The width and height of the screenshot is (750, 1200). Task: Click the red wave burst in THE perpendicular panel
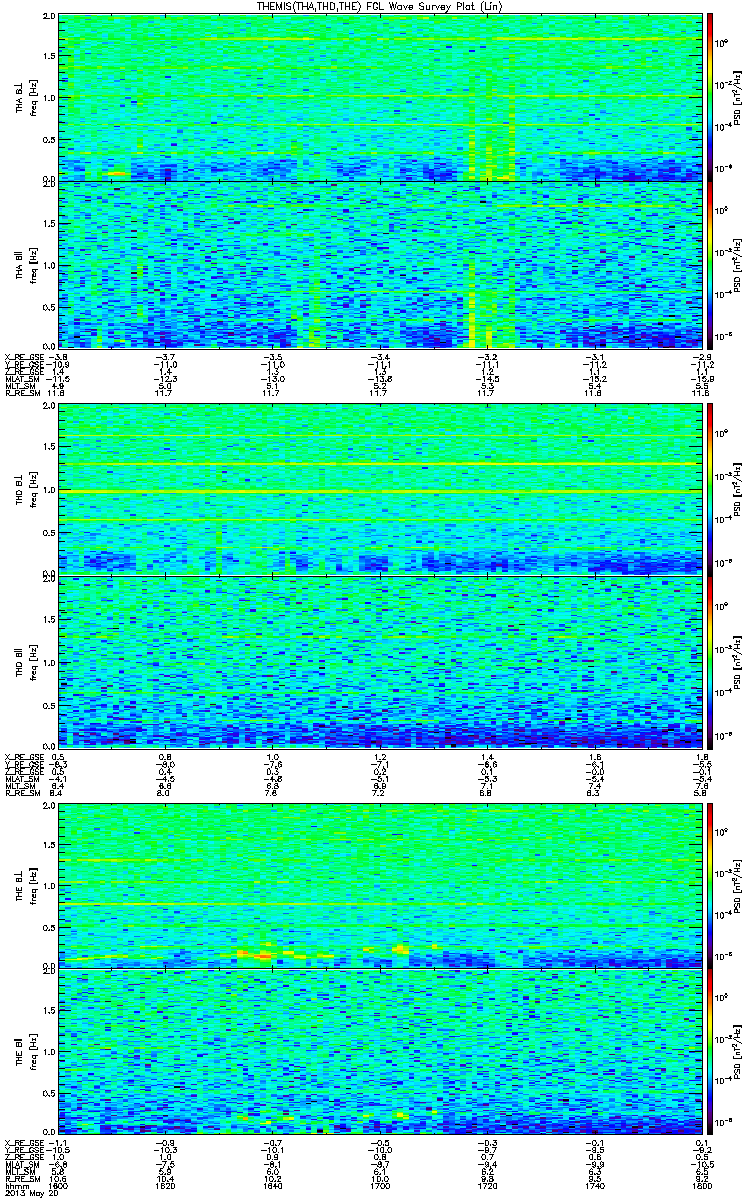(x=263, y=957)
